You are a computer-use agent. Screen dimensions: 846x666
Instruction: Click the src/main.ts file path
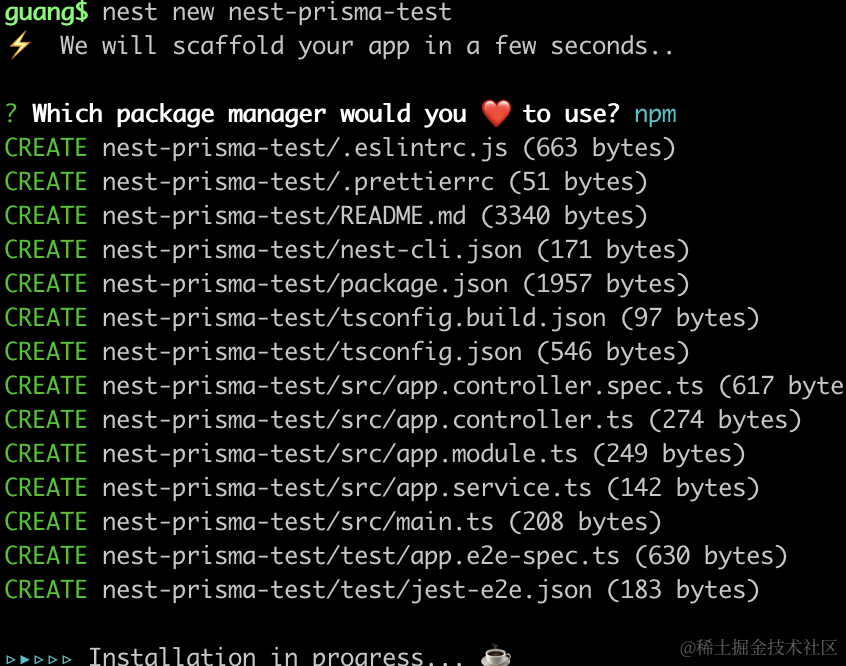(298, 522)
